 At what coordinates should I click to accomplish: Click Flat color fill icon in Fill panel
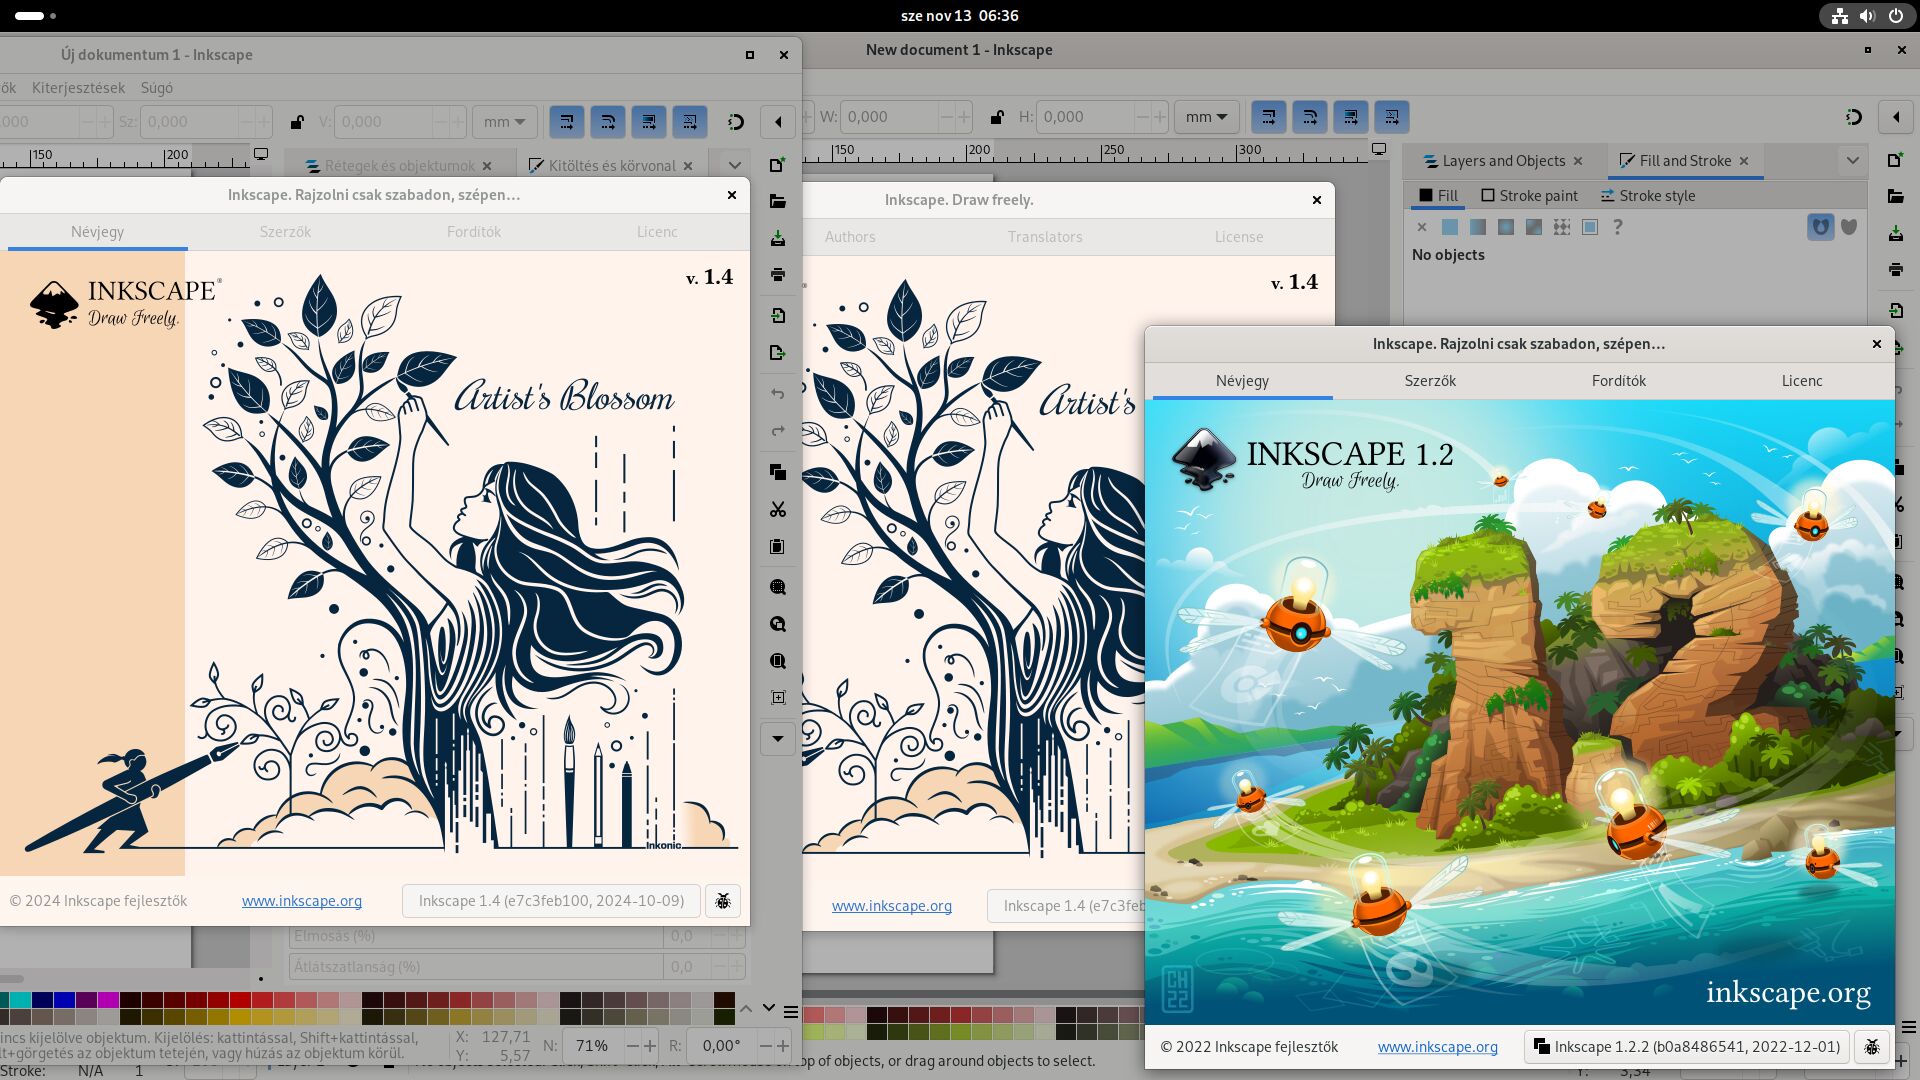1450,227
